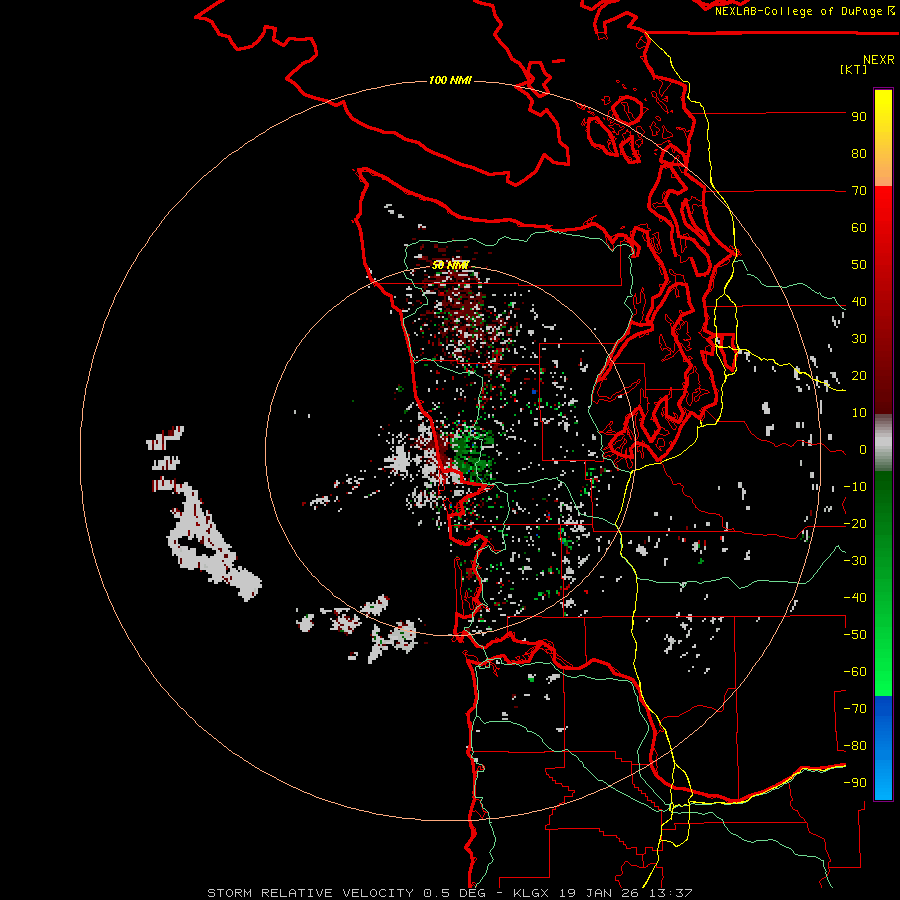Click the 50 NMI range ring label
The height and width of the screenshot is (900, 900).
[x=451, y=265]
